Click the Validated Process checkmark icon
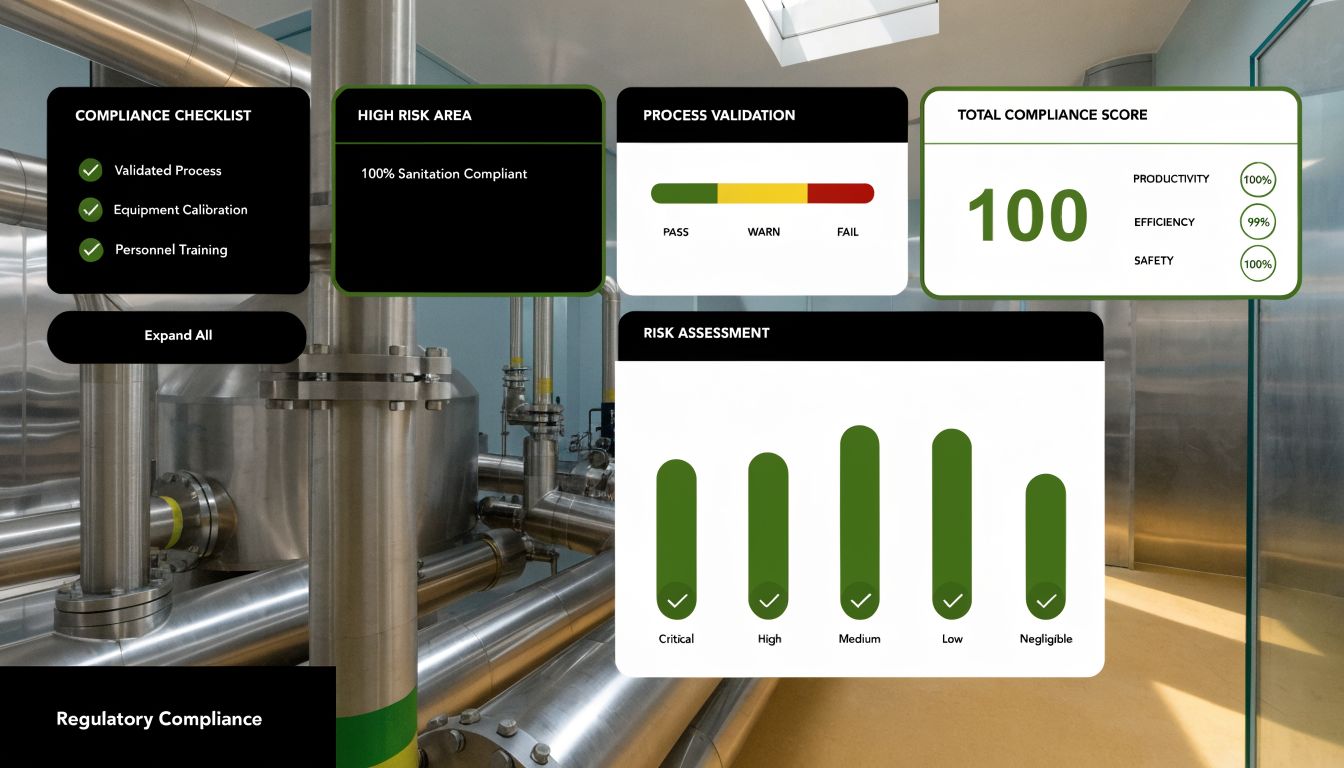Image resolution: width=1344 pixels, height=768 pixels. 90,170
